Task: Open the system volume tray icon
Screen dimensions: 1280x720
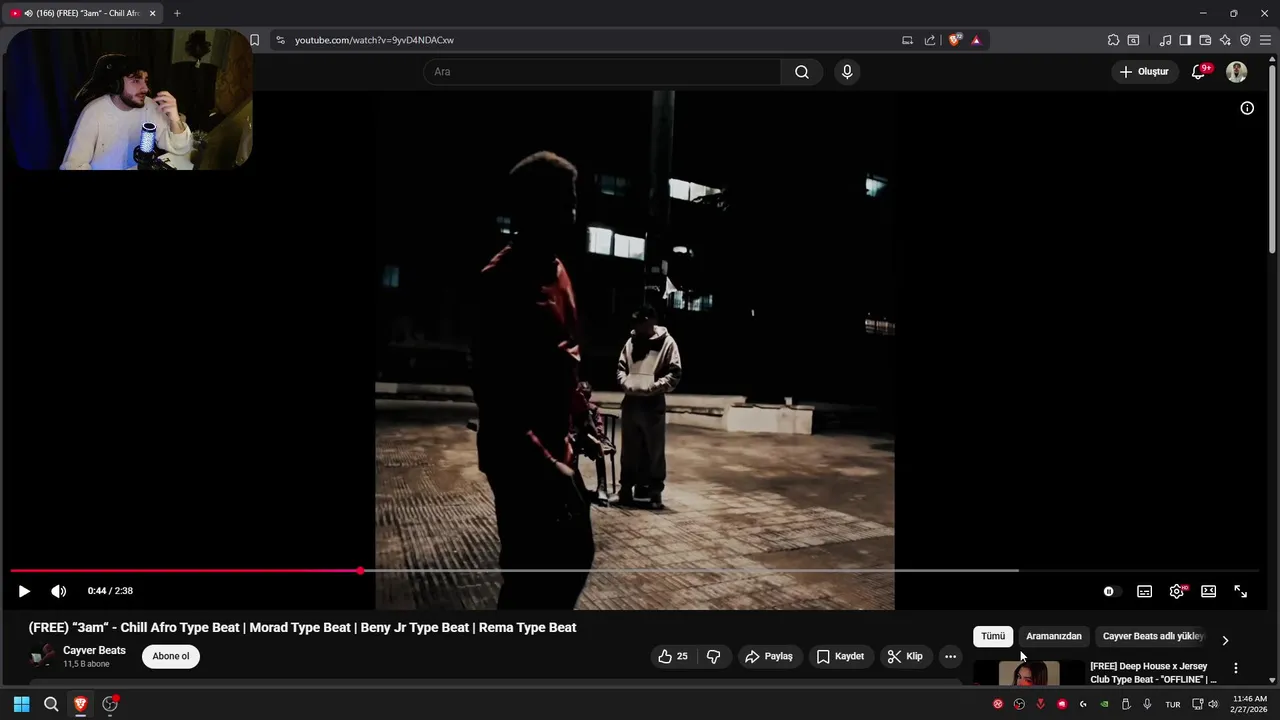Action: point(1213,704)
